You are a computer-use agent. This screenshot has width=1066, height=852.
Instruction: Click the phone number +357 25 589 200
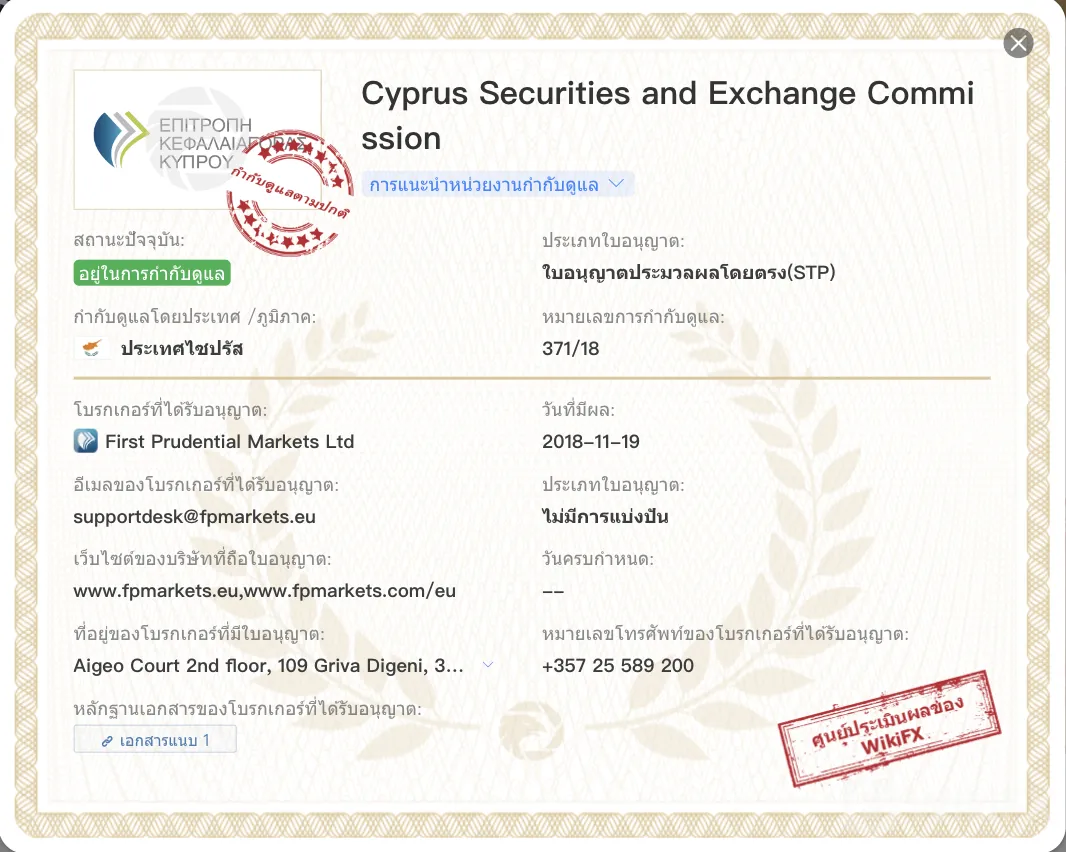pos(618,666)
